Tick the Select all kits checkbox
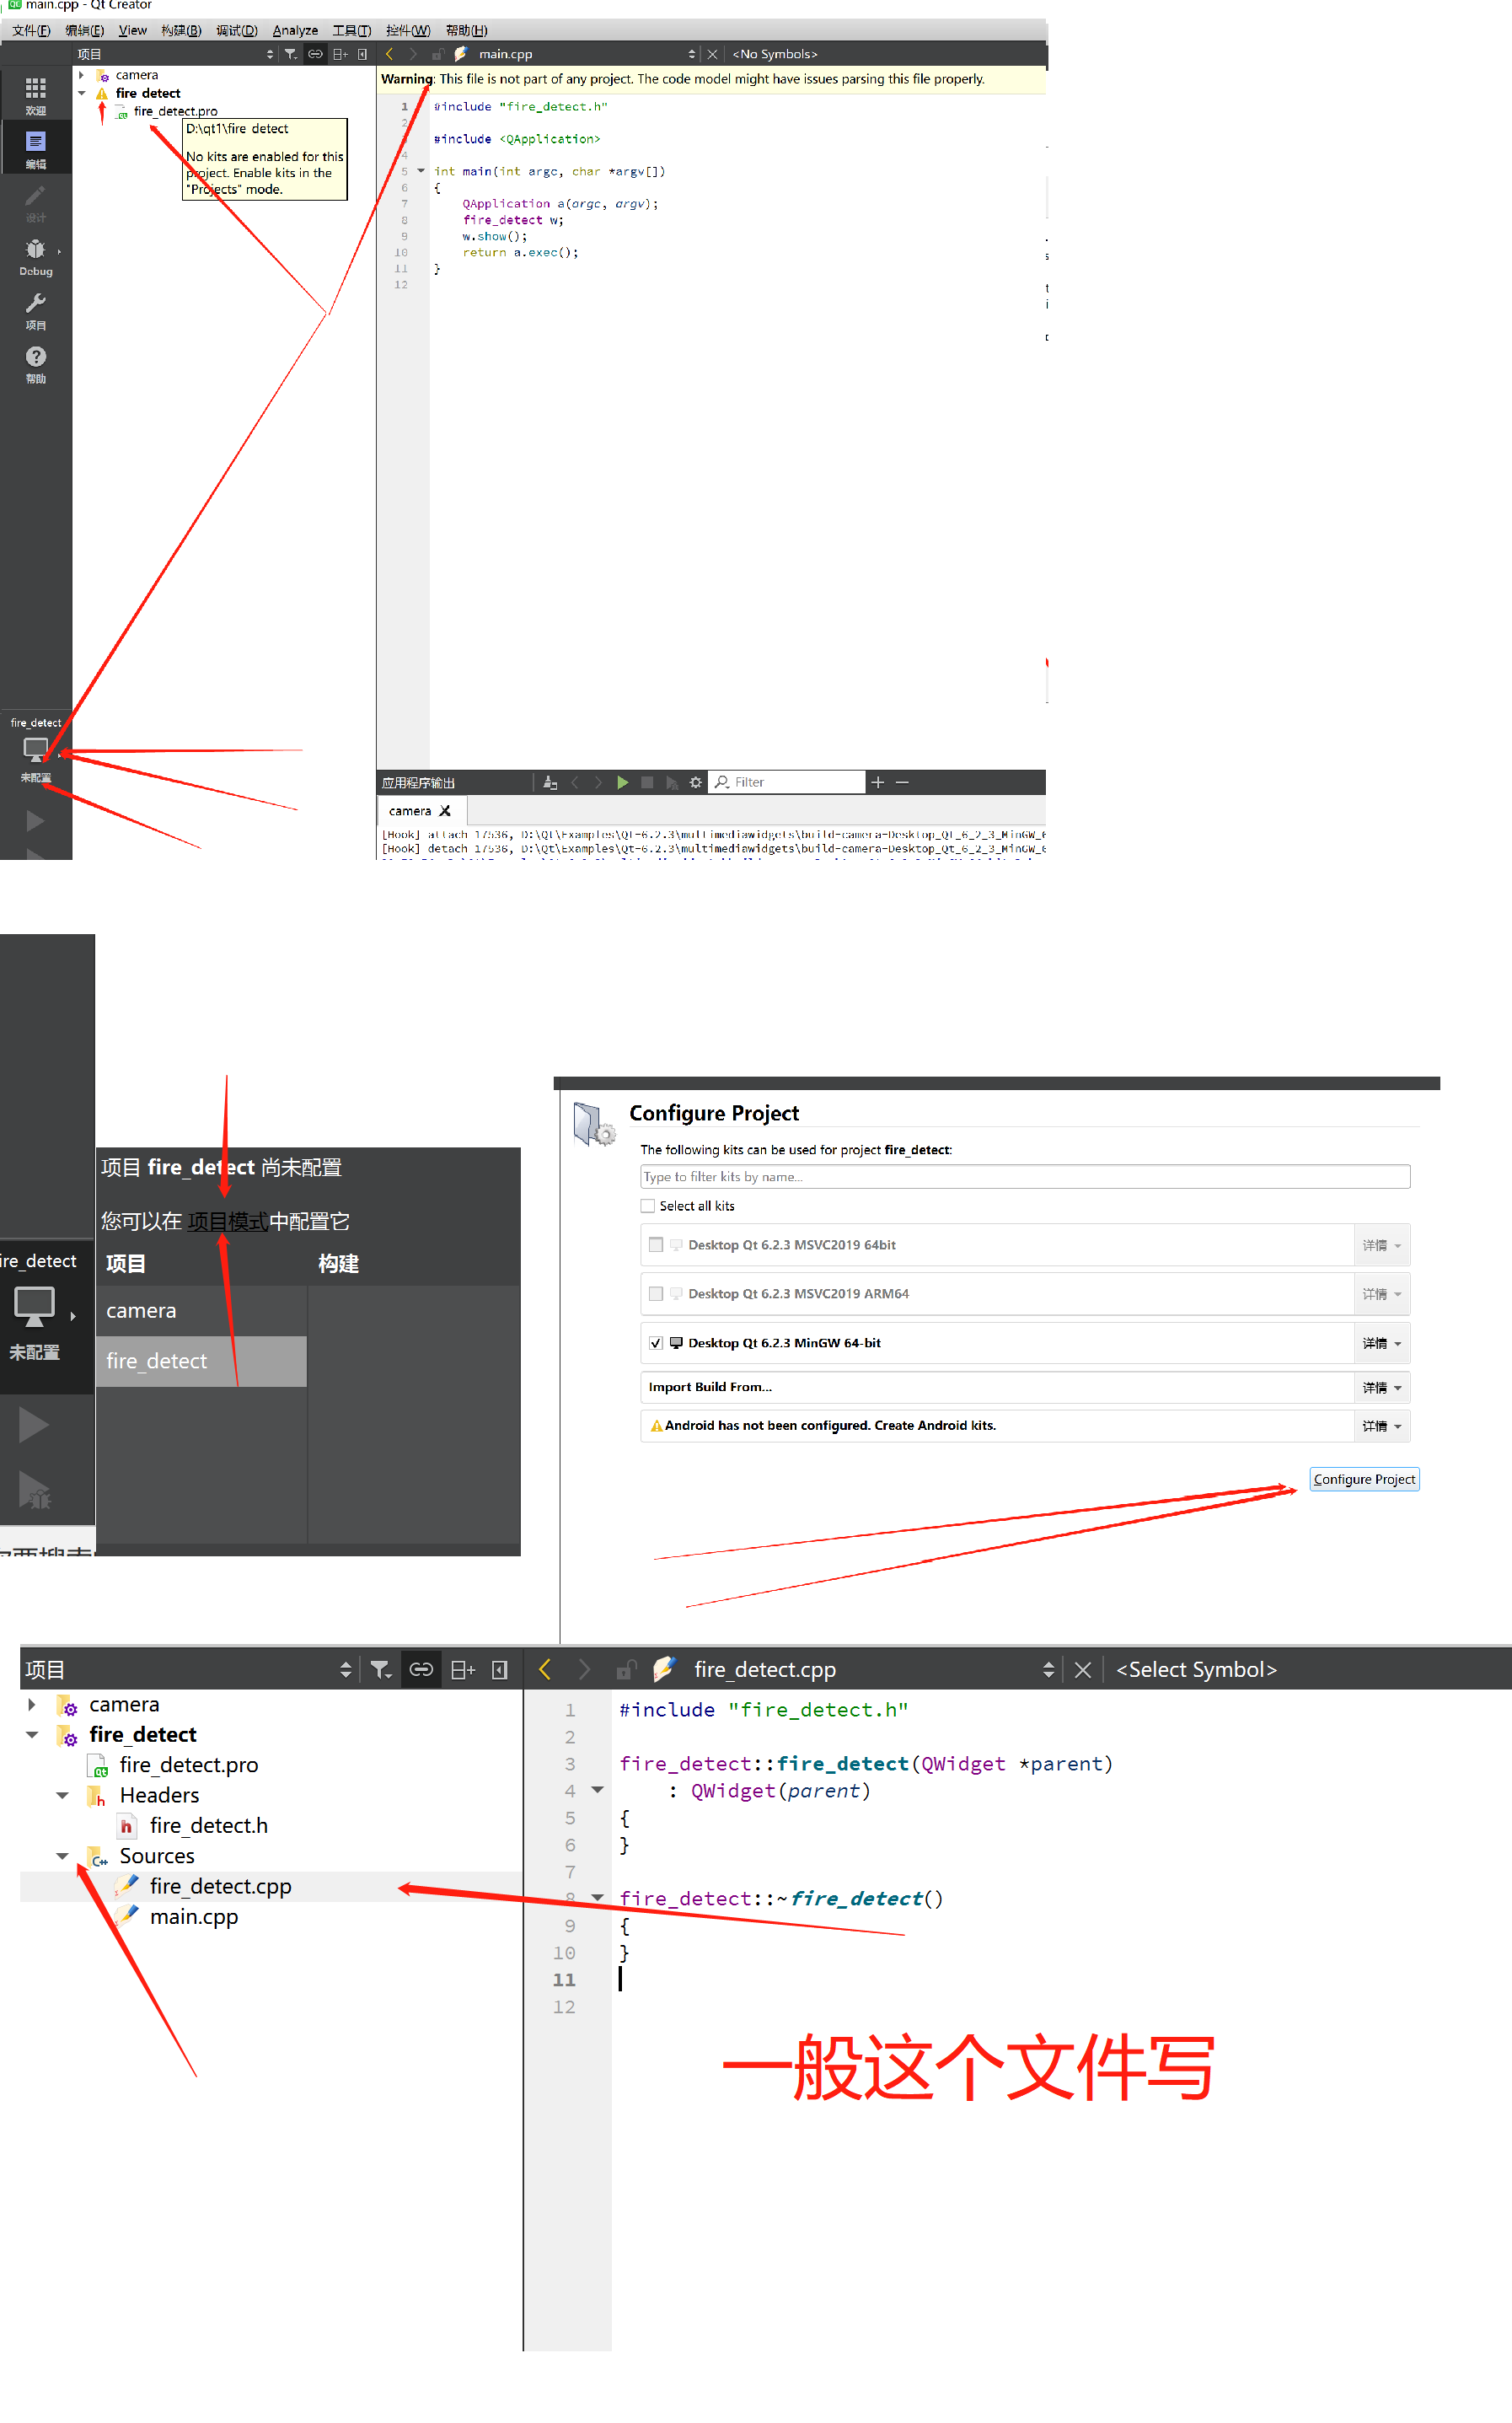The height and width of the screenshot is (2423, 1512). [648, 1206]
